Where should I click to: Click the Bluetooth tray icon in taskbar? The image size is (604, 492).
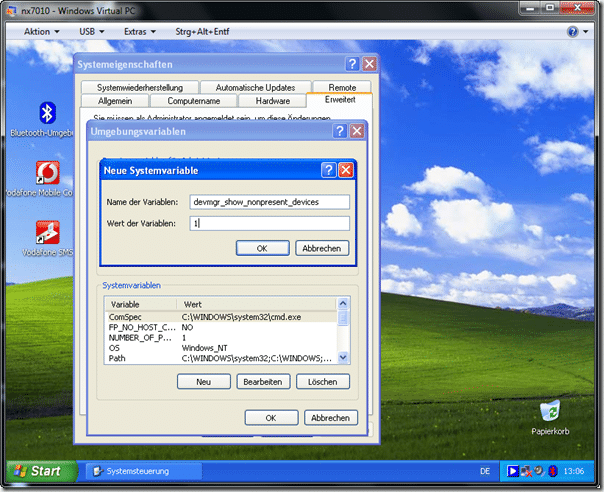[553, 471]
